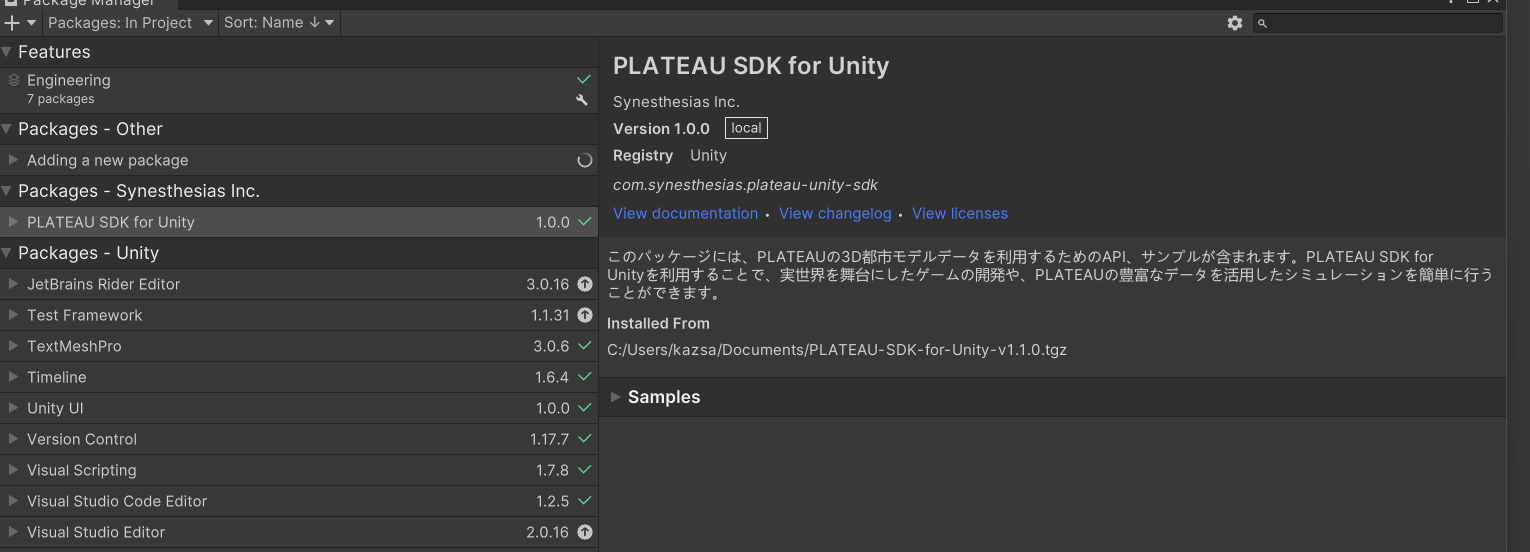Open the View documentation link

point(685,213)
